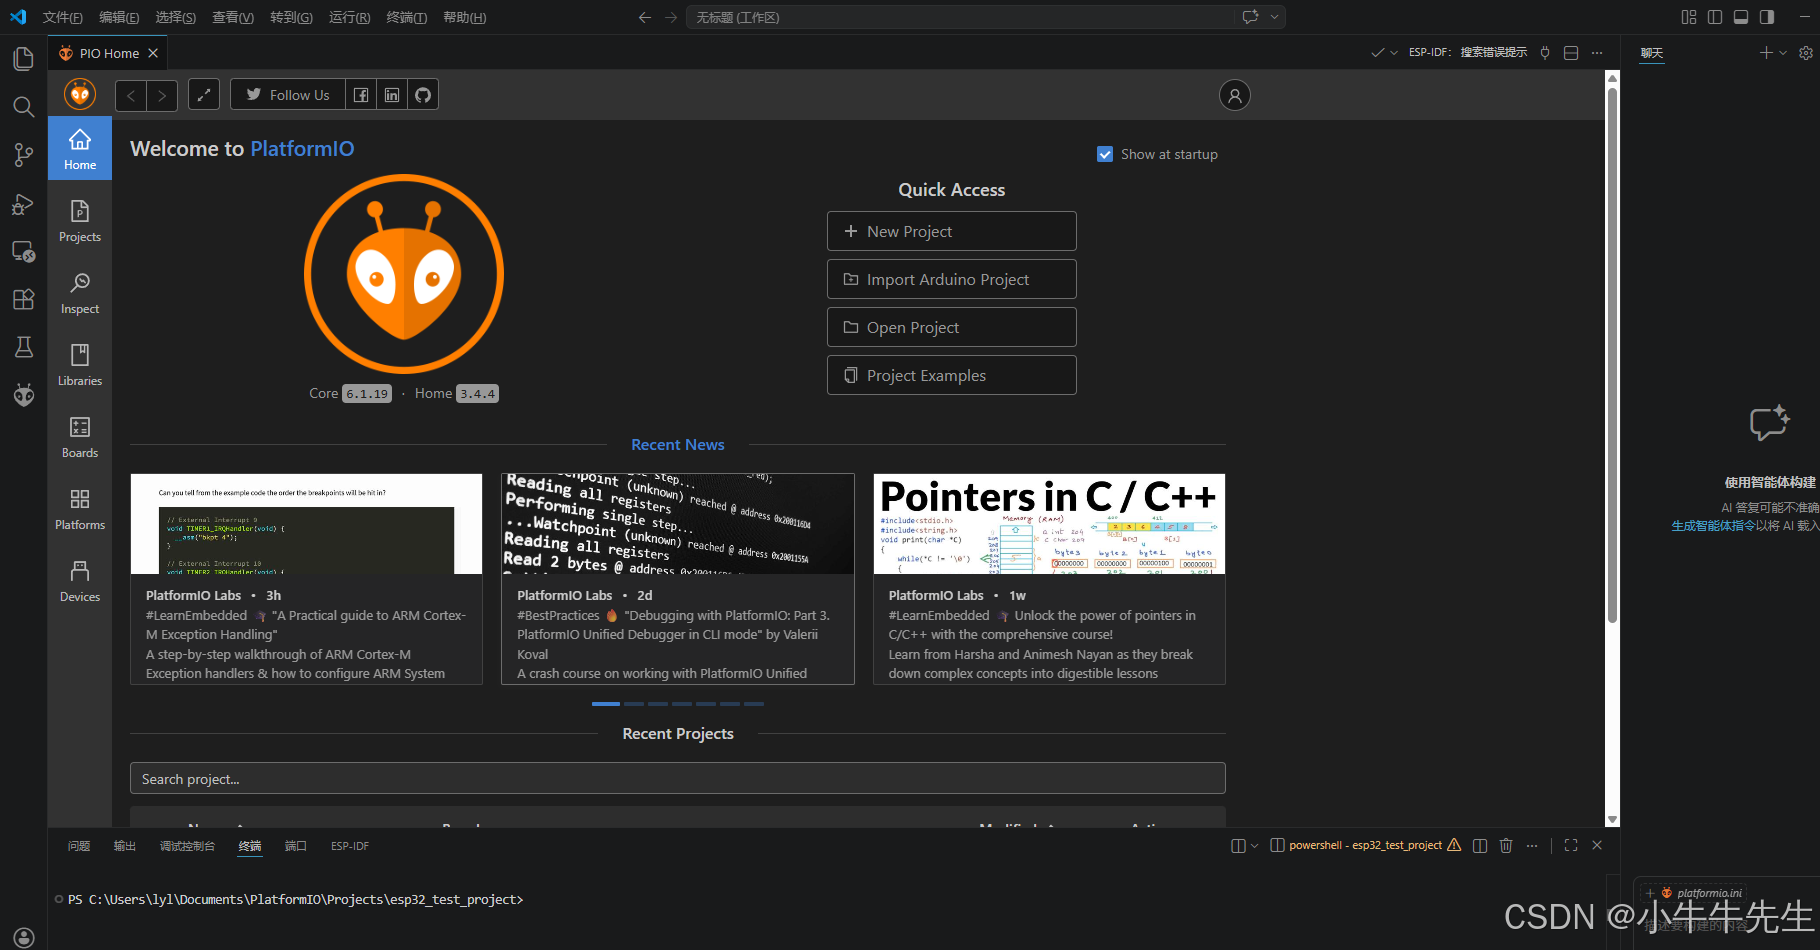This screenshot has width=1820, height=950.
Task: Click the trash icon to kill the terminal
Action: tap(1506, 845)
